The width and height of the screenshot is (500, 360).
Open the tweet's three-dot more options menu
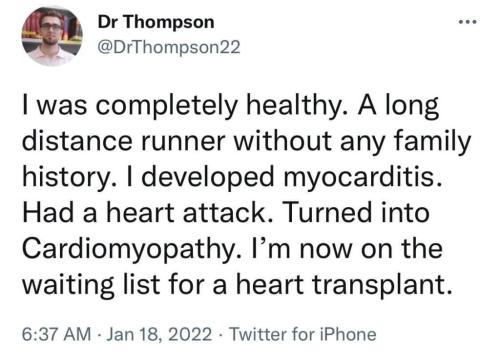(468, 22)
